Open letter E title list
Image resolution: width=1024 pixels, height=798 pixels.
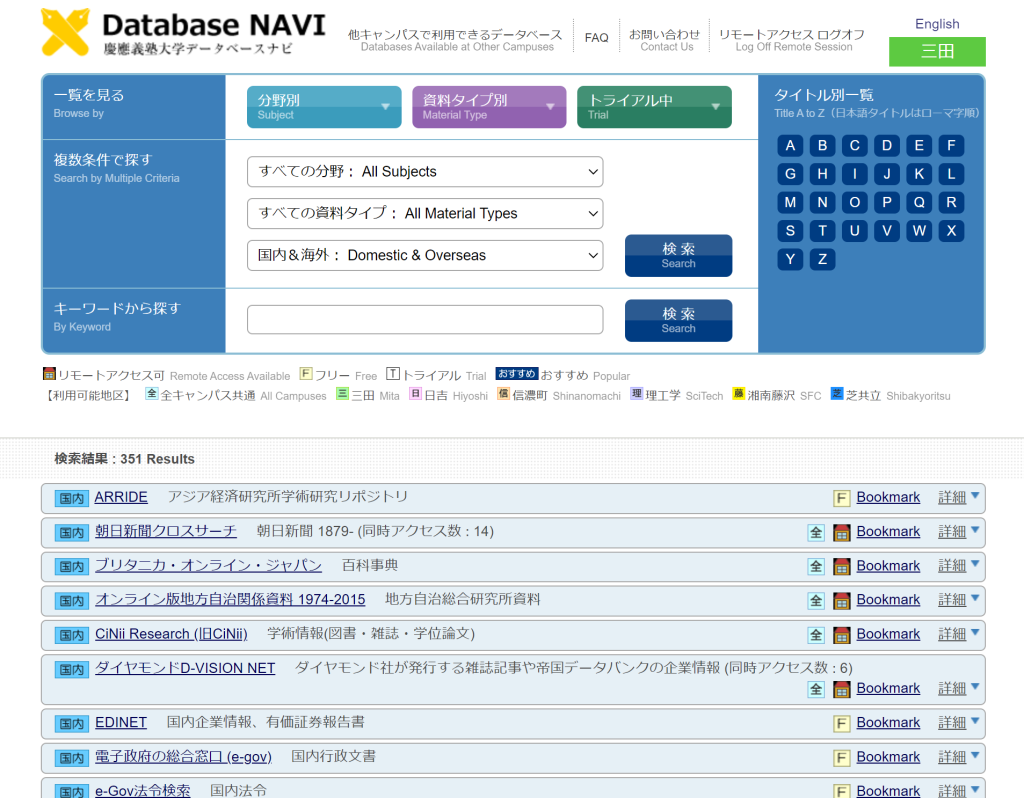tap(919, 146)
